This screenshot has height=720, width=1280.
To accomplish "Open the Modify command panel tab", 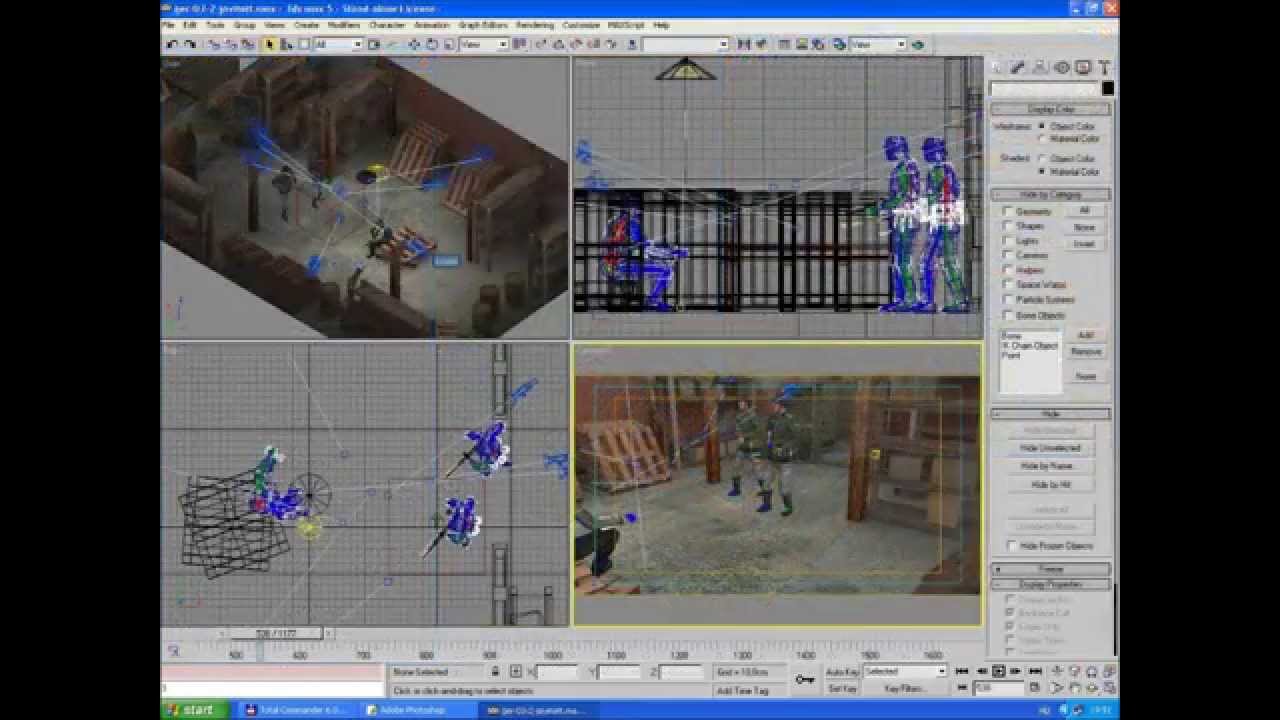I will (1018, 68).
